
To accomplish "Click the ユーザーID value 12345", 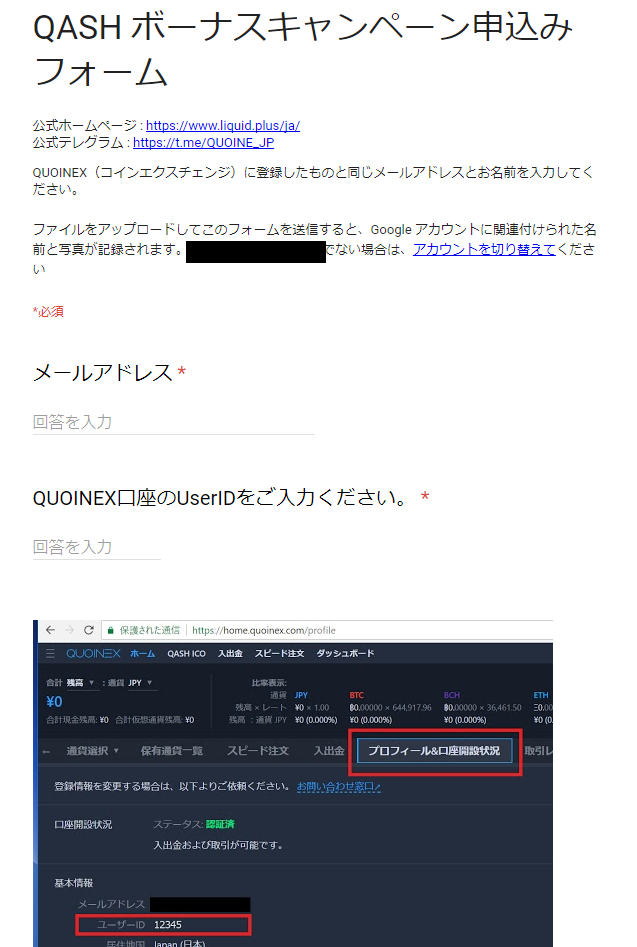I will point(167,925).
